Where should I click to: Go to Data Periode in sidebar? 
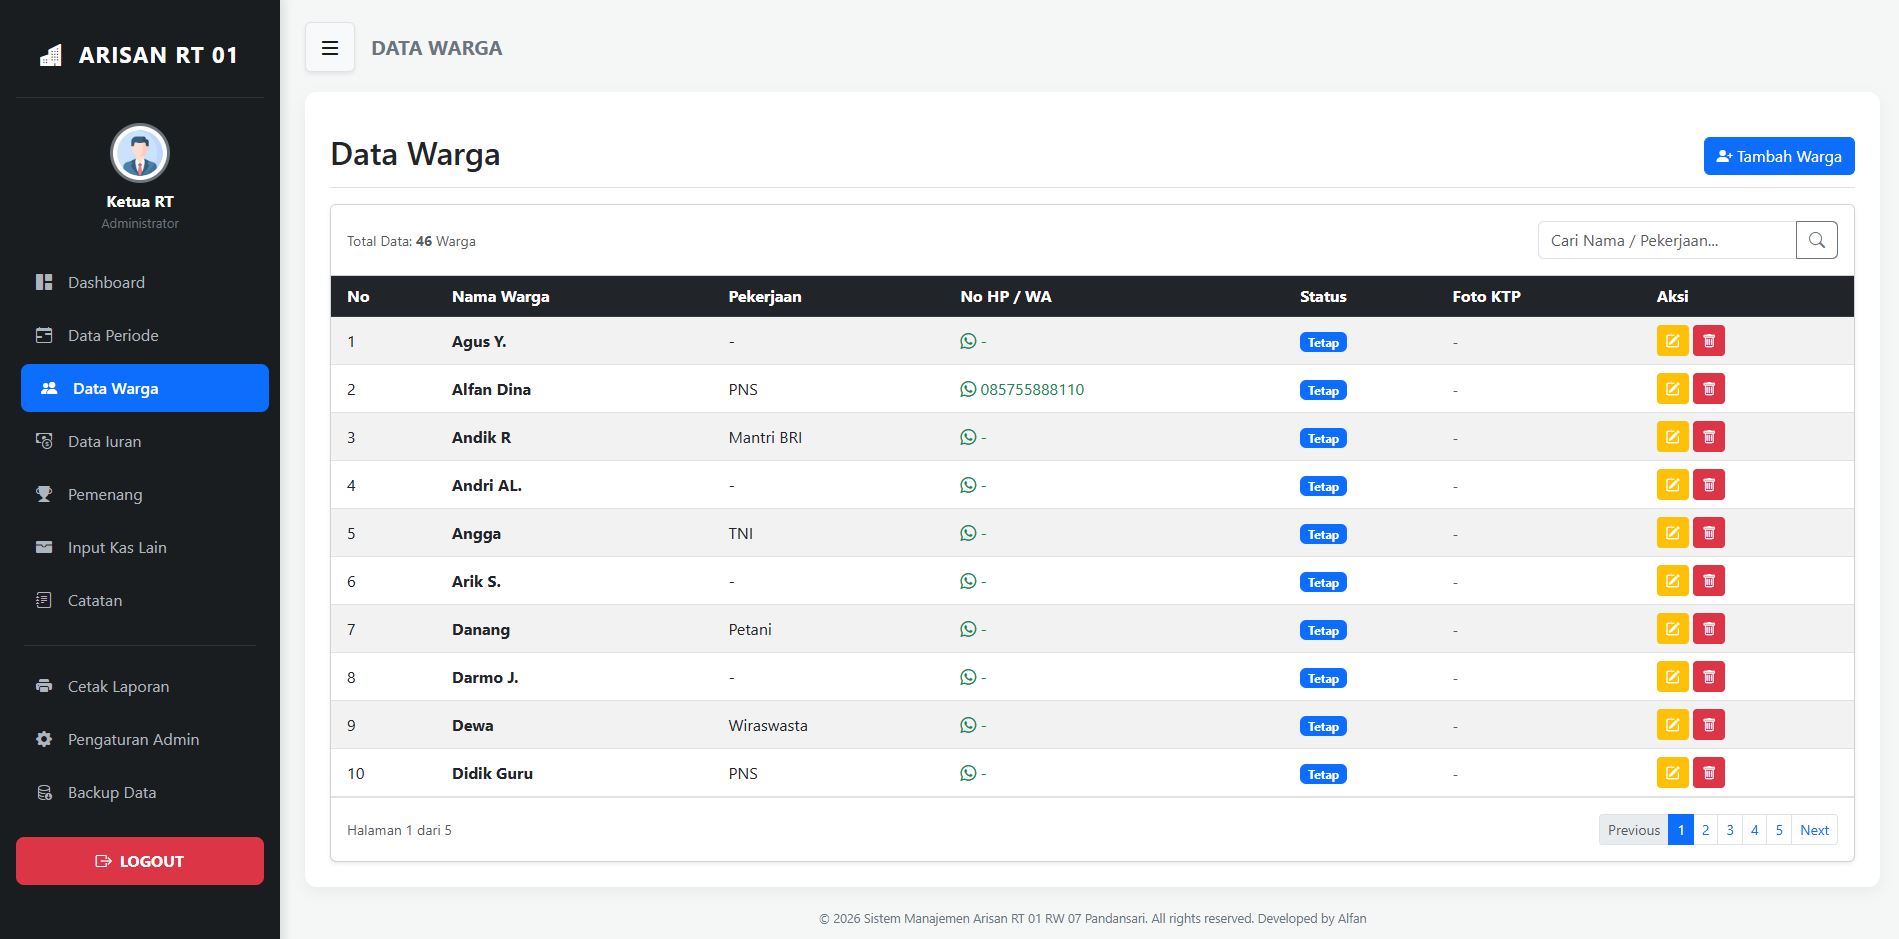coord(113,336)
